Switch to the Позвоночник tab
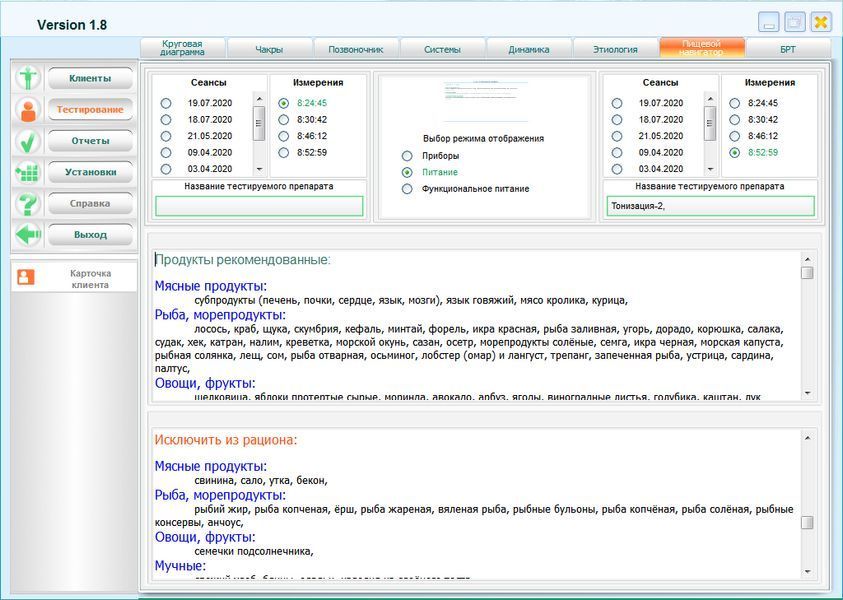Screen dimensions: 843x600 coord(356,49)
